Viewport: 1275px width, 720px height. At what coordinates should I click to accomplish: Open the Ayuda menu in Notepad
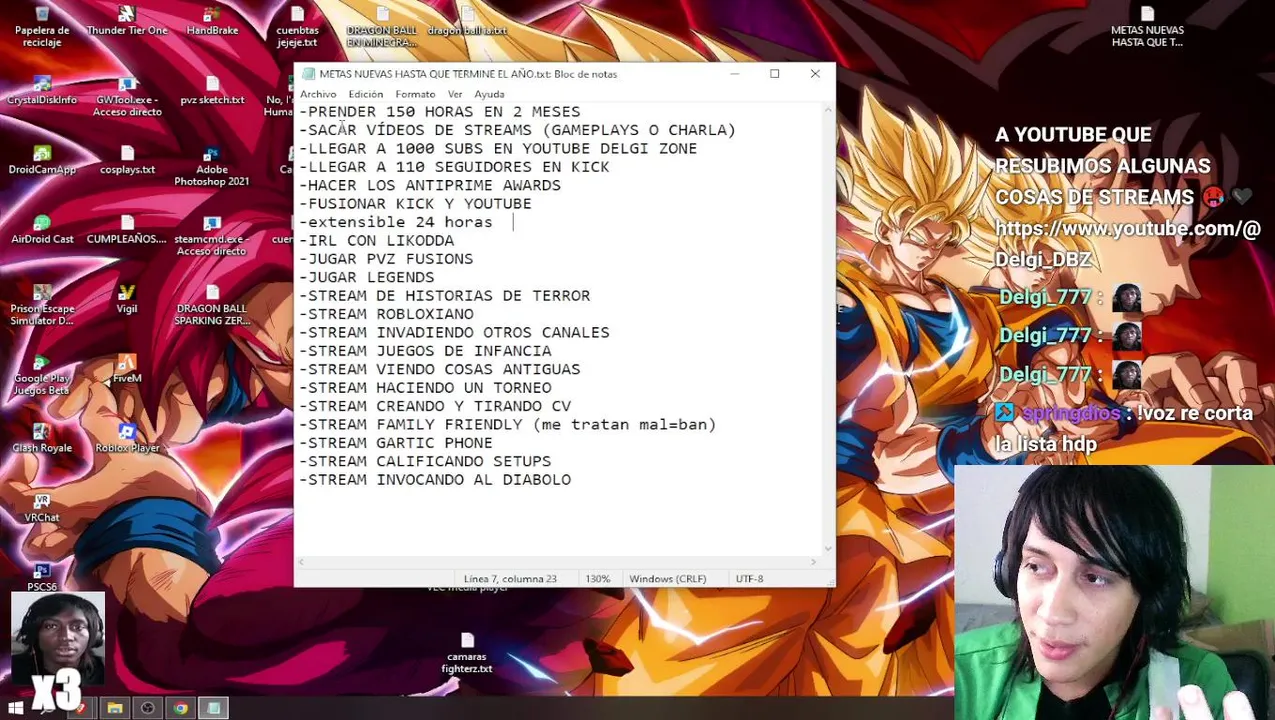click(489, 94)
